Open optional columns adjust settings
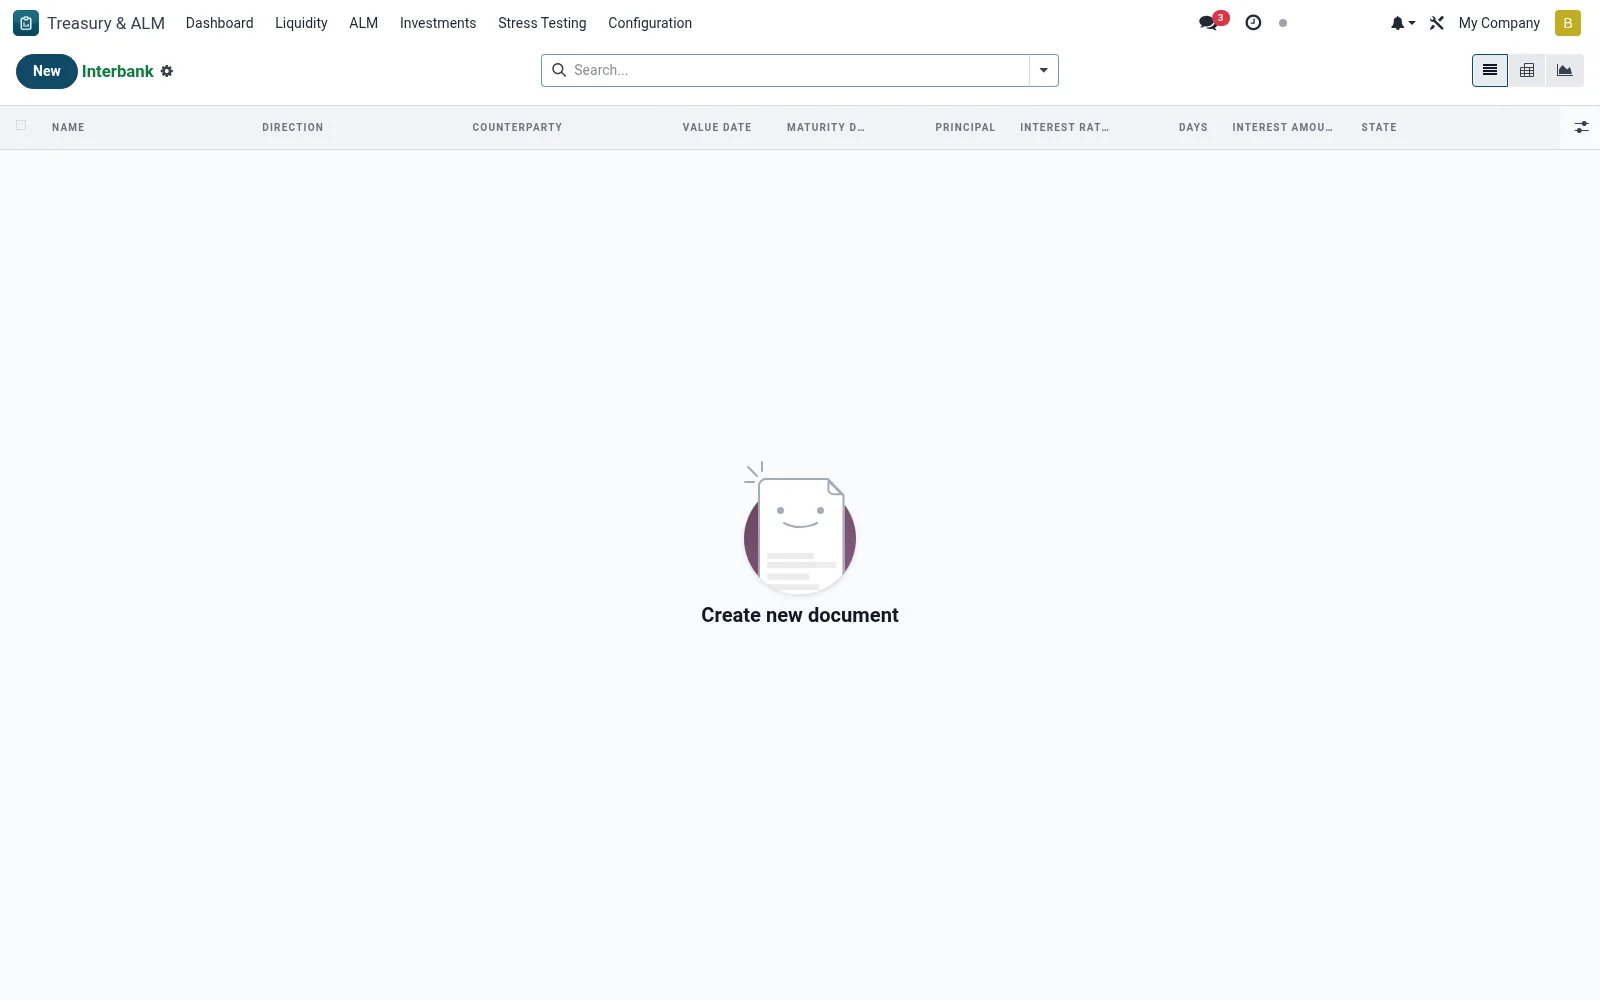 (x=1581, y=127)
